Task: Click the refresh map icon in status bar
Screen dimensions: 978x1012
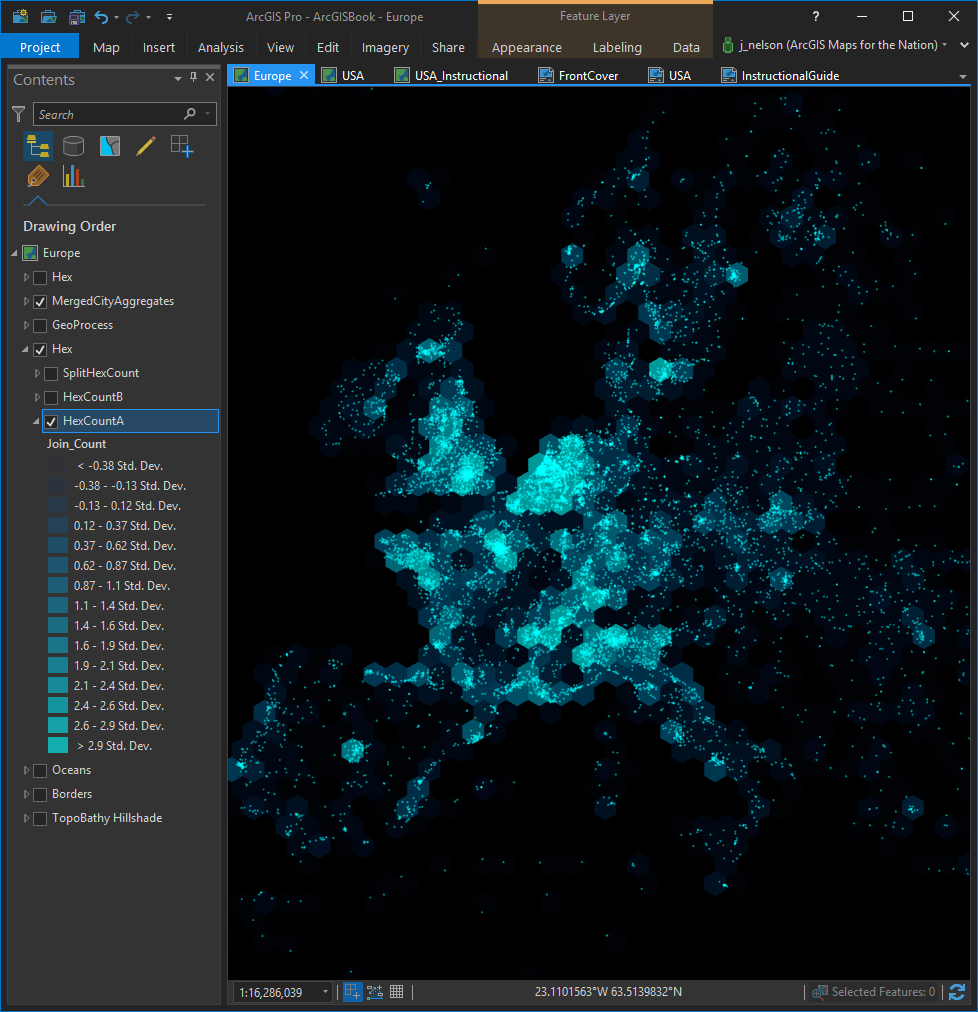Action: (x=957, y=992)
